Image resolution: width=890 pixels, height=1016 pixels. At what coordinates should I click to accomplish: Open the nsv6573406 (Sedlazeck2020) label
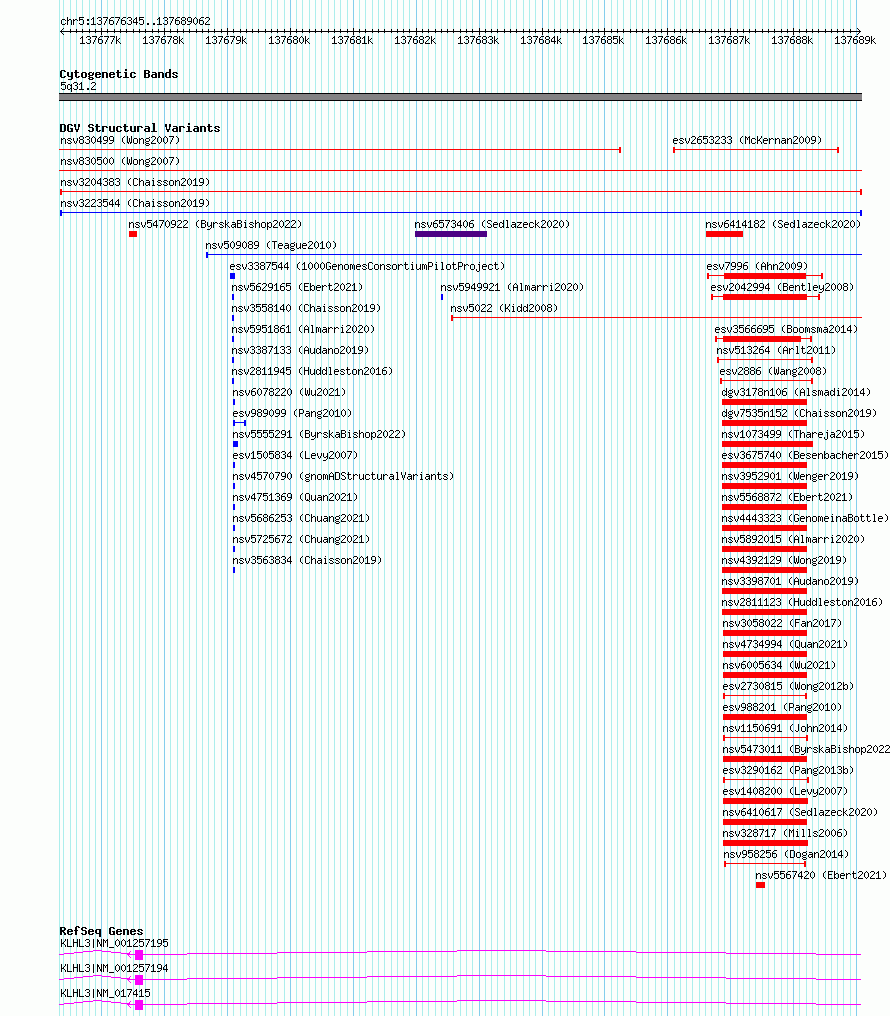point(492,224)
